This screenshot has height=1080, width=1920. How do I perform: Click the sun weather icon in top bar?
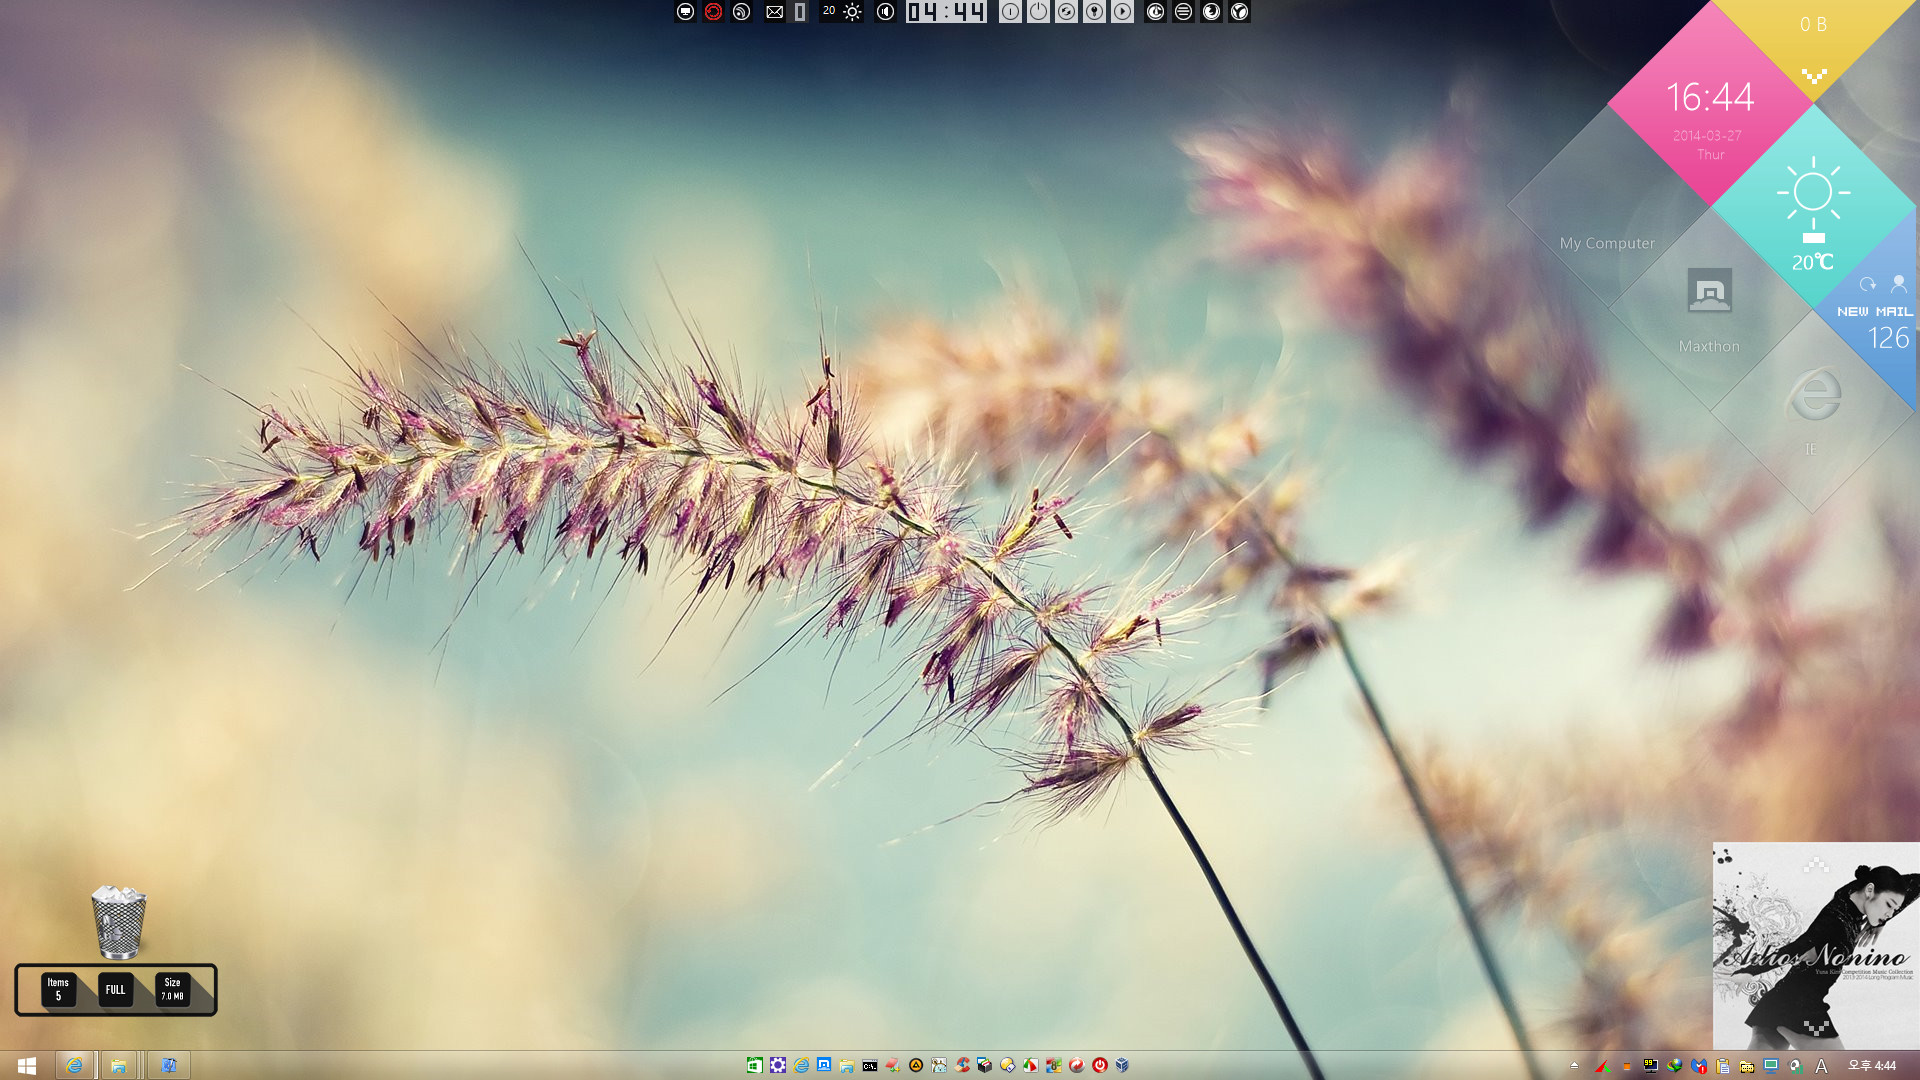pos(852,12)
